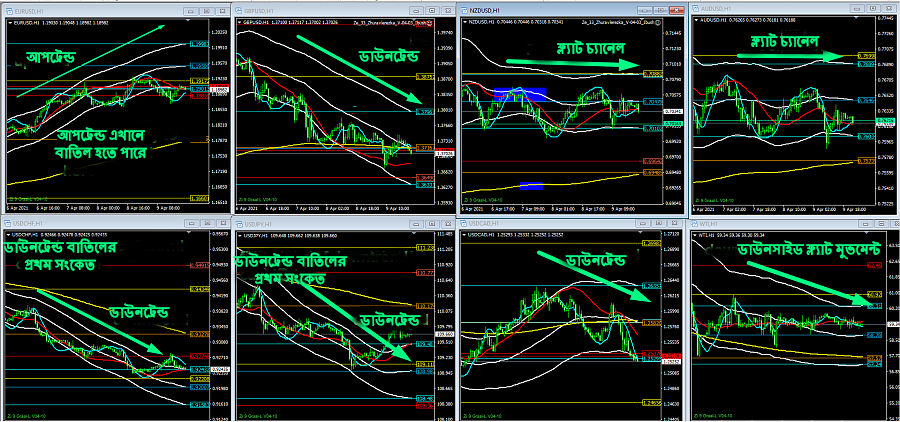
Task: Click the NZDUSD,H1 chart window icon
Action: pos(464,10)
